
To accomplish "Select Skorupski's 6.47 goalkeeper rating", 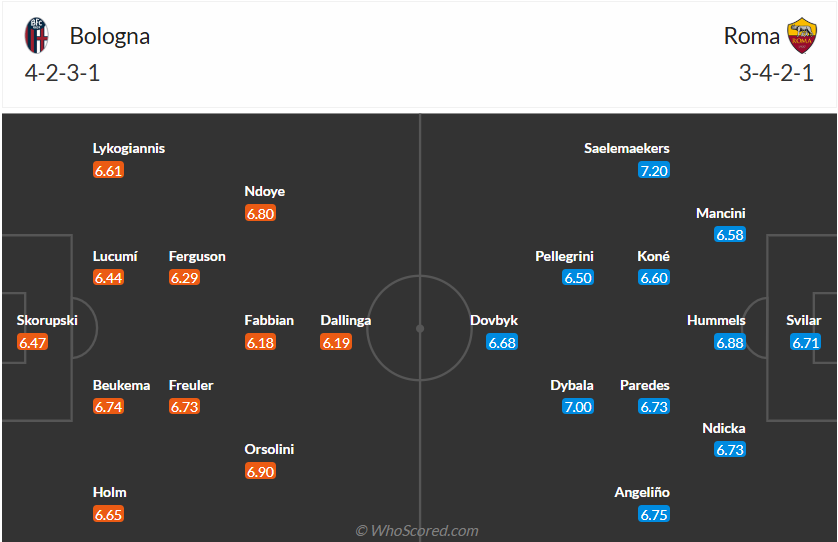I will tap(32, 342).
